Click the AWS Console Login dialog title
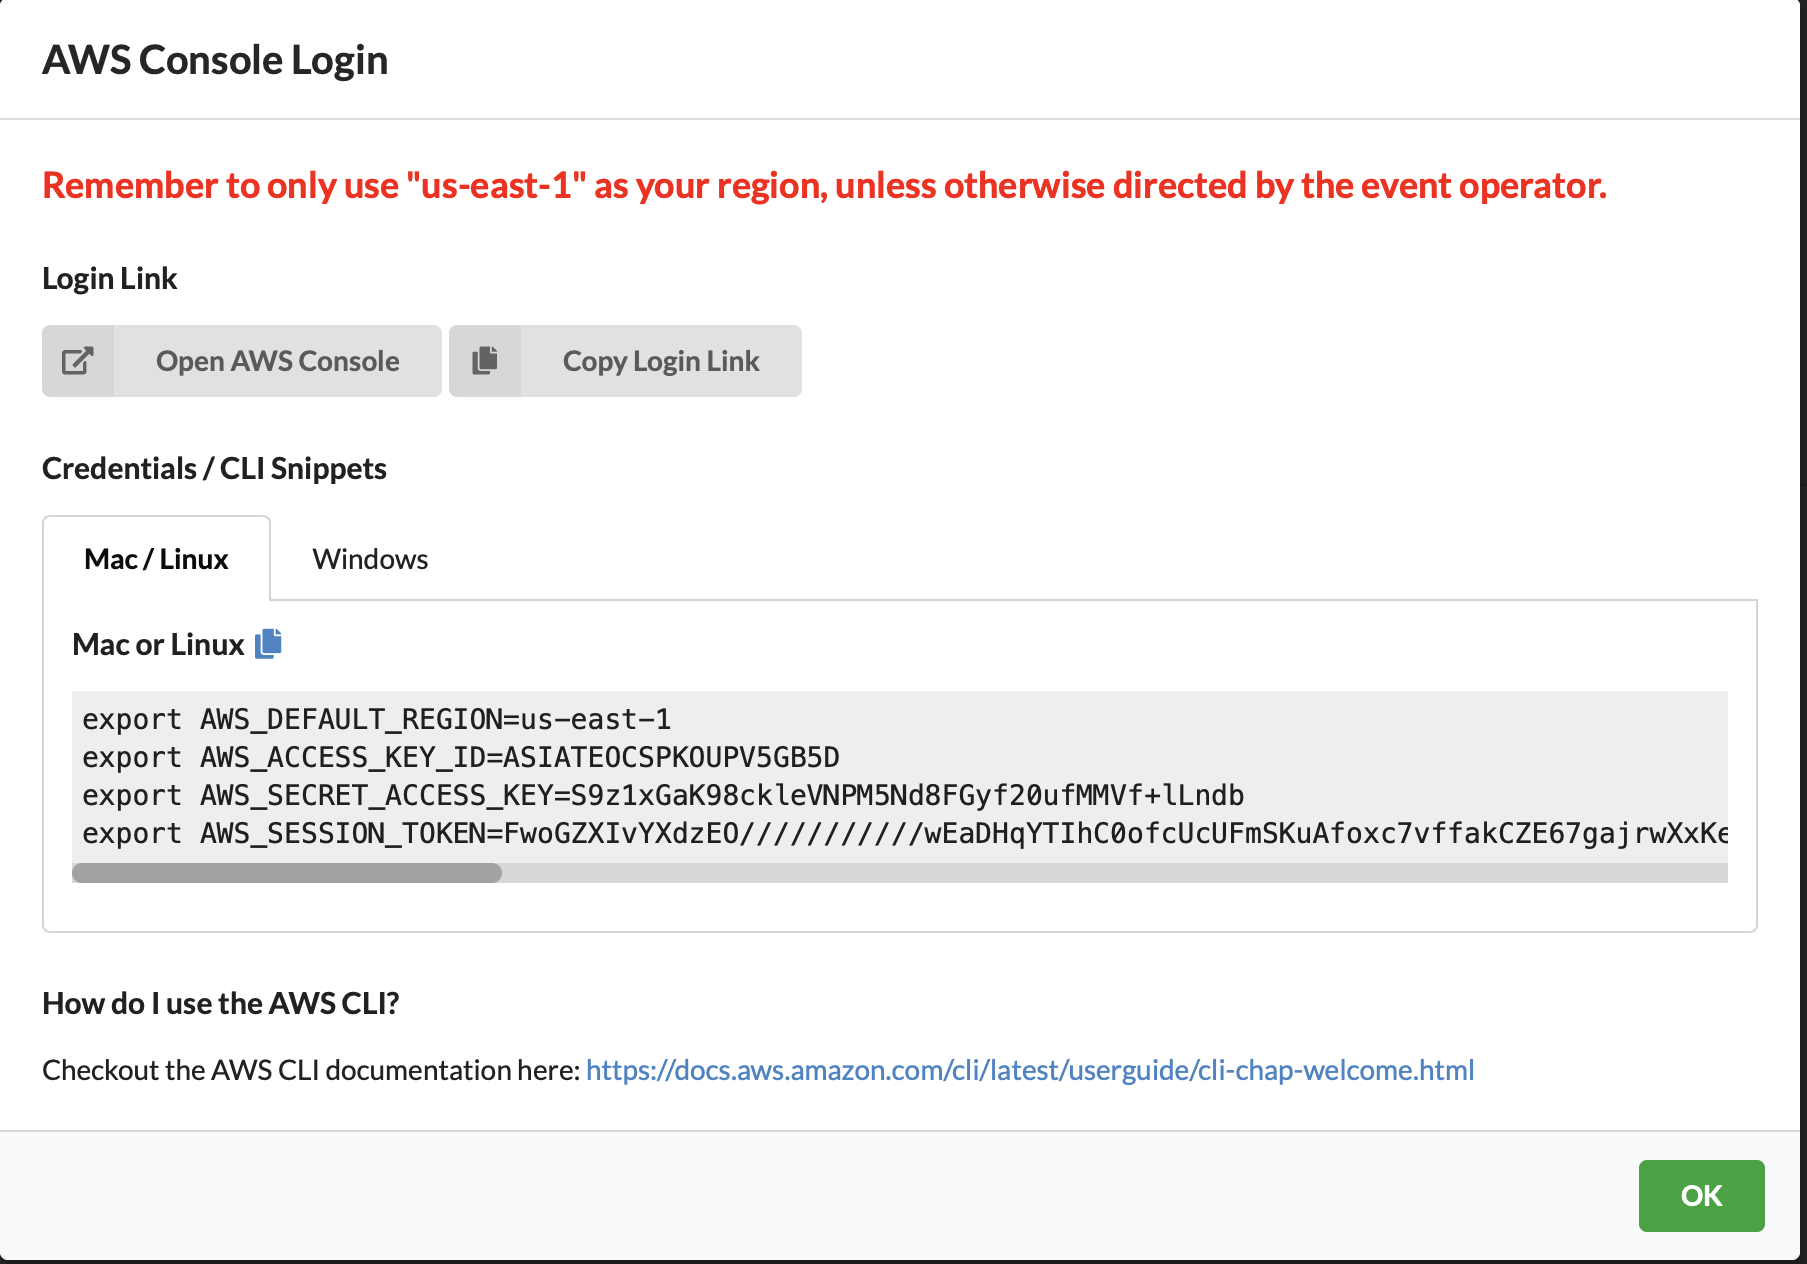The width and height of the screenshot is (1807, 1264). pos(215,60)
